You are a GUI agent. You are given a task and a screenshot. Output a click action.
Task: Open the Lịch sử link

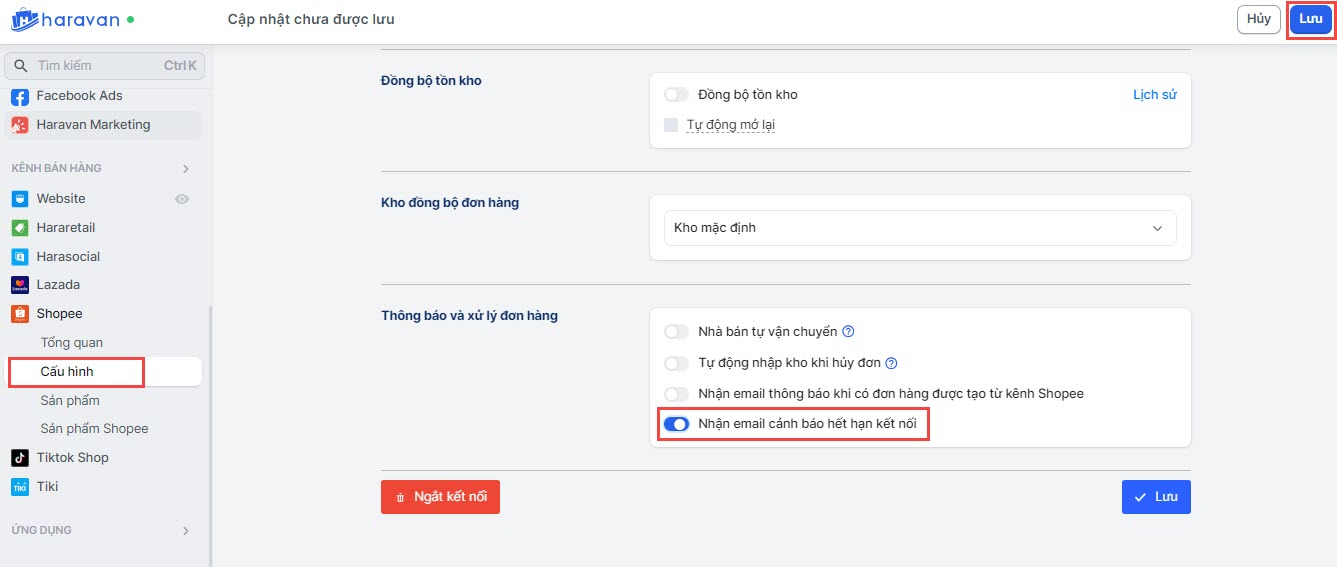coord(1154,95)
